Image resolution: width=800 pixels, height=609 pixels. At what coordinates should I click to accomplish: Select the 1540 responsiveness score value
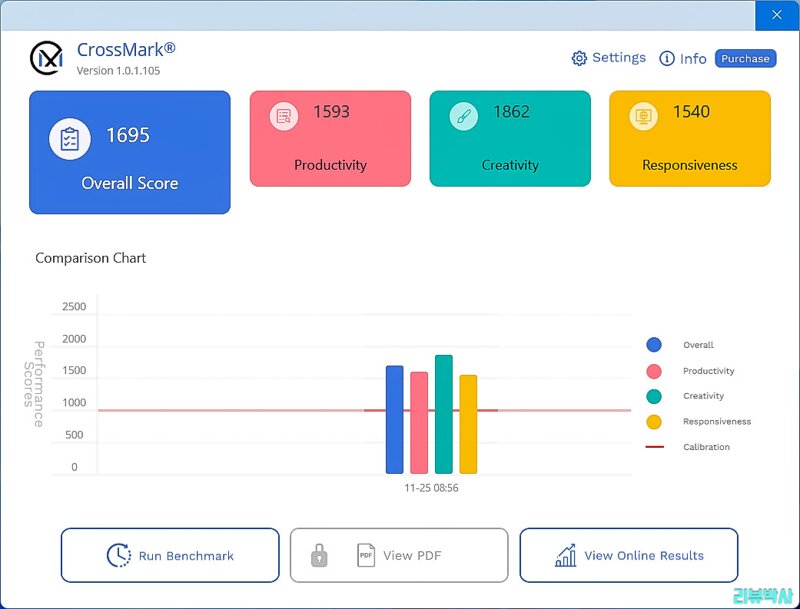[x=691, y=112]
